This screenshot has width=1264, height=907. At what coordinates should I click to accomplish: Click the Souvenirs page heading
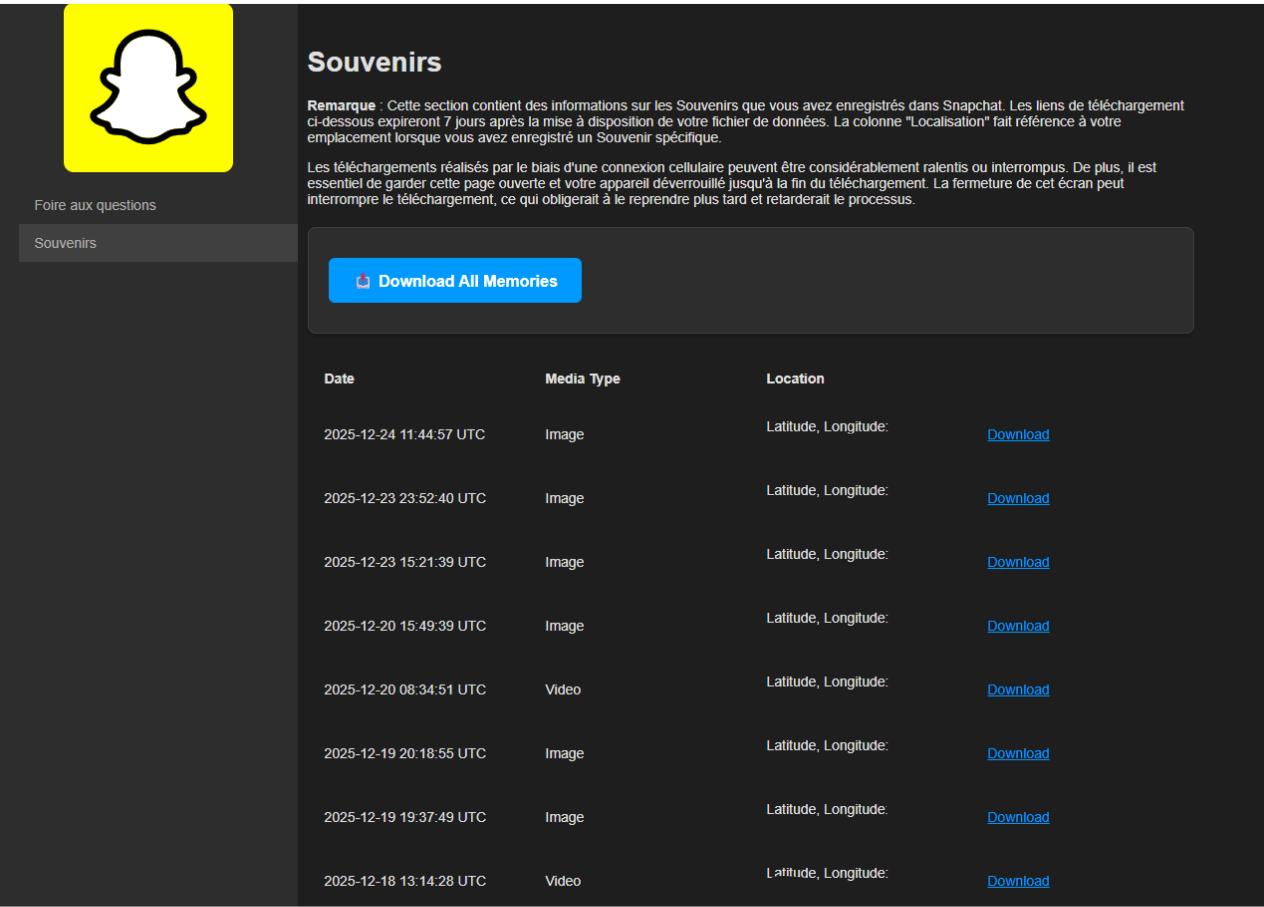[374, 62]
